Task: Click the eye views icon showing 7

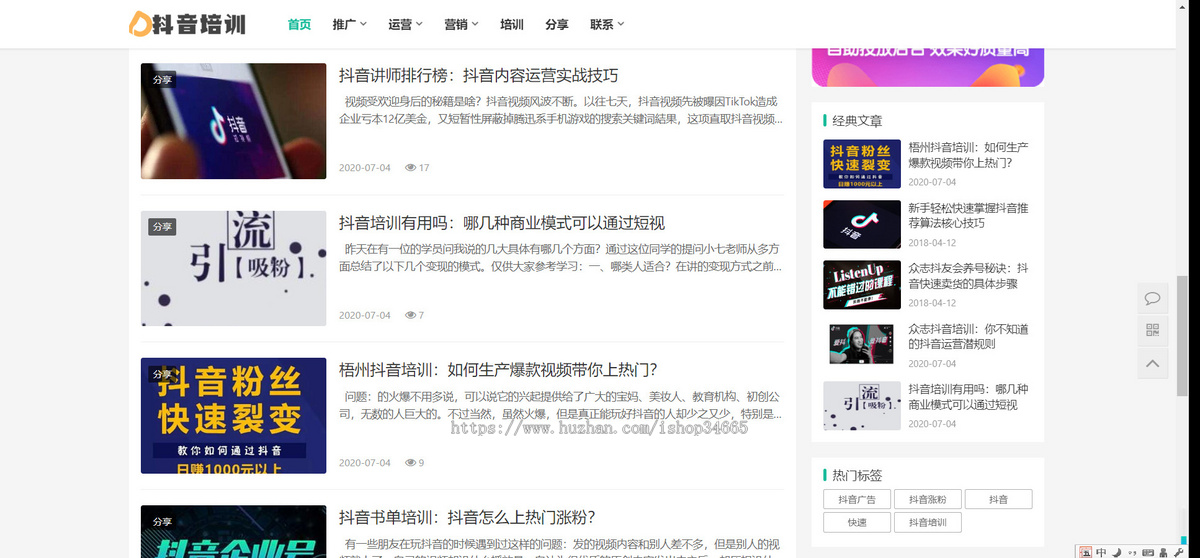Action: pos(410,315)
